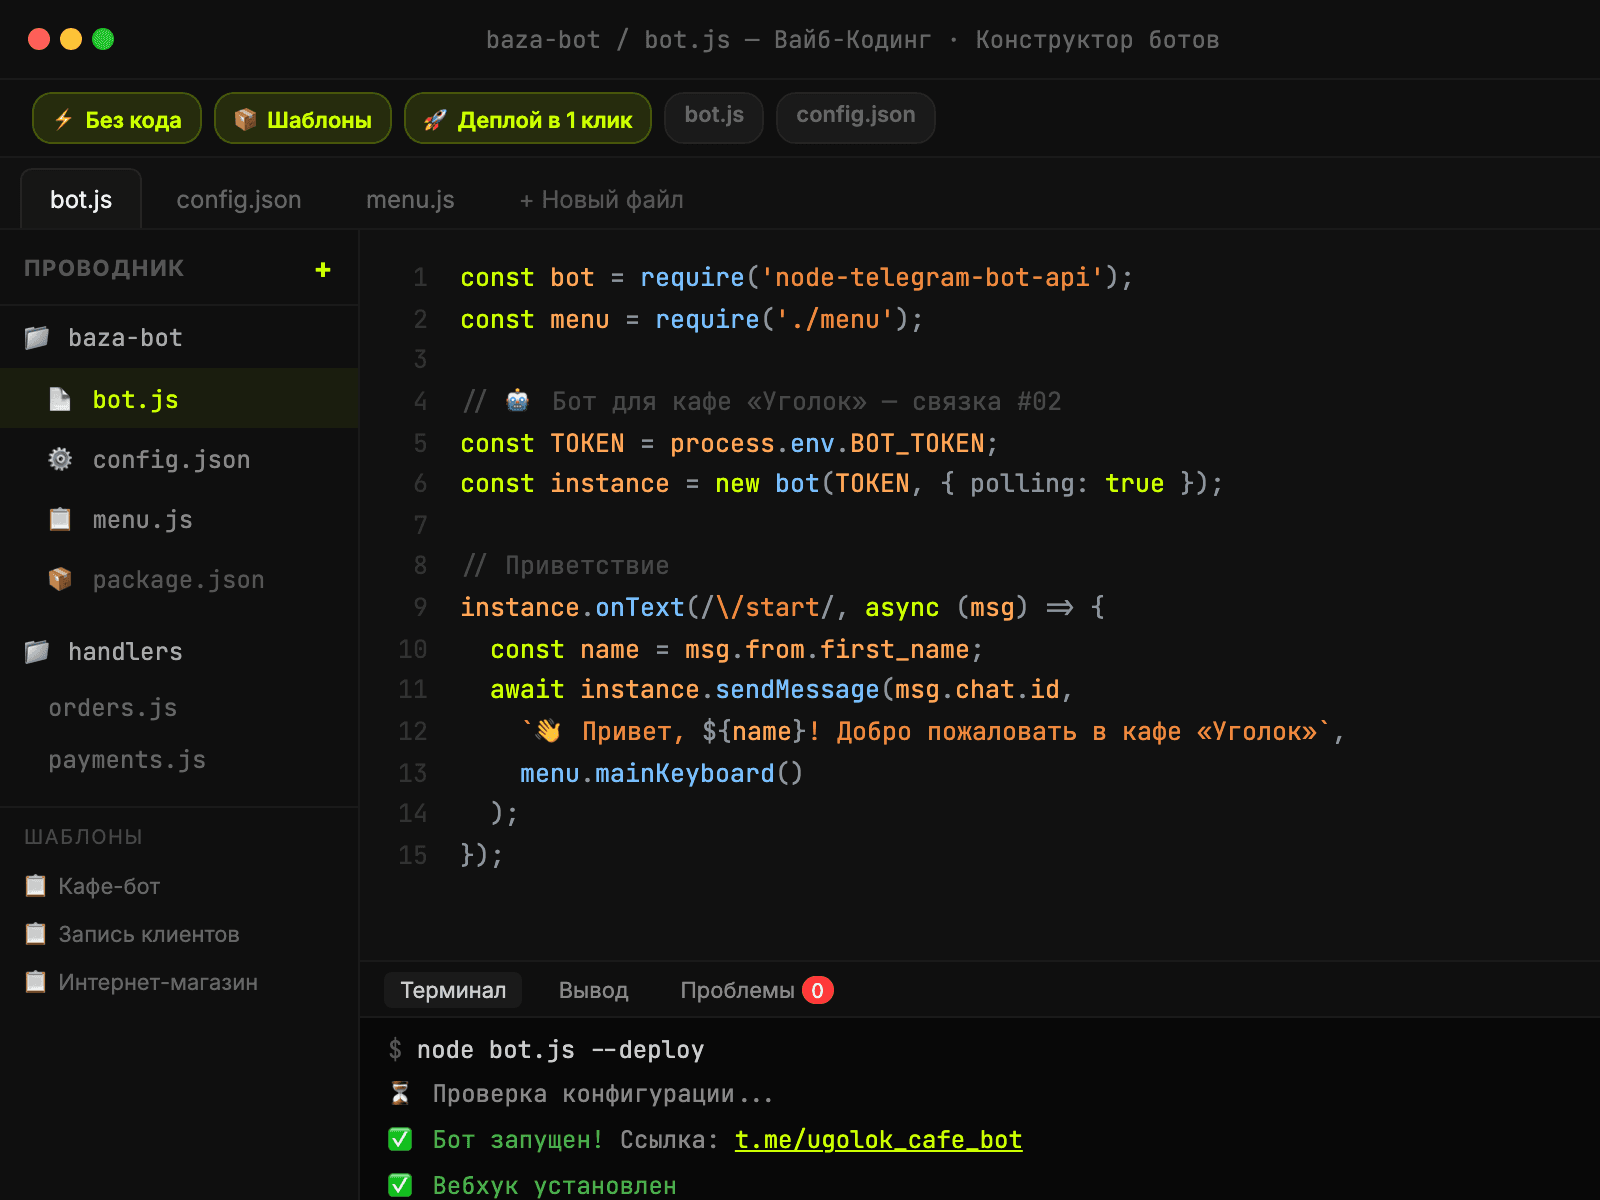This screenshot has height=1200, width=1600.
Task: Click the waving hand emoji on line 12
Action: click(548, 731)
